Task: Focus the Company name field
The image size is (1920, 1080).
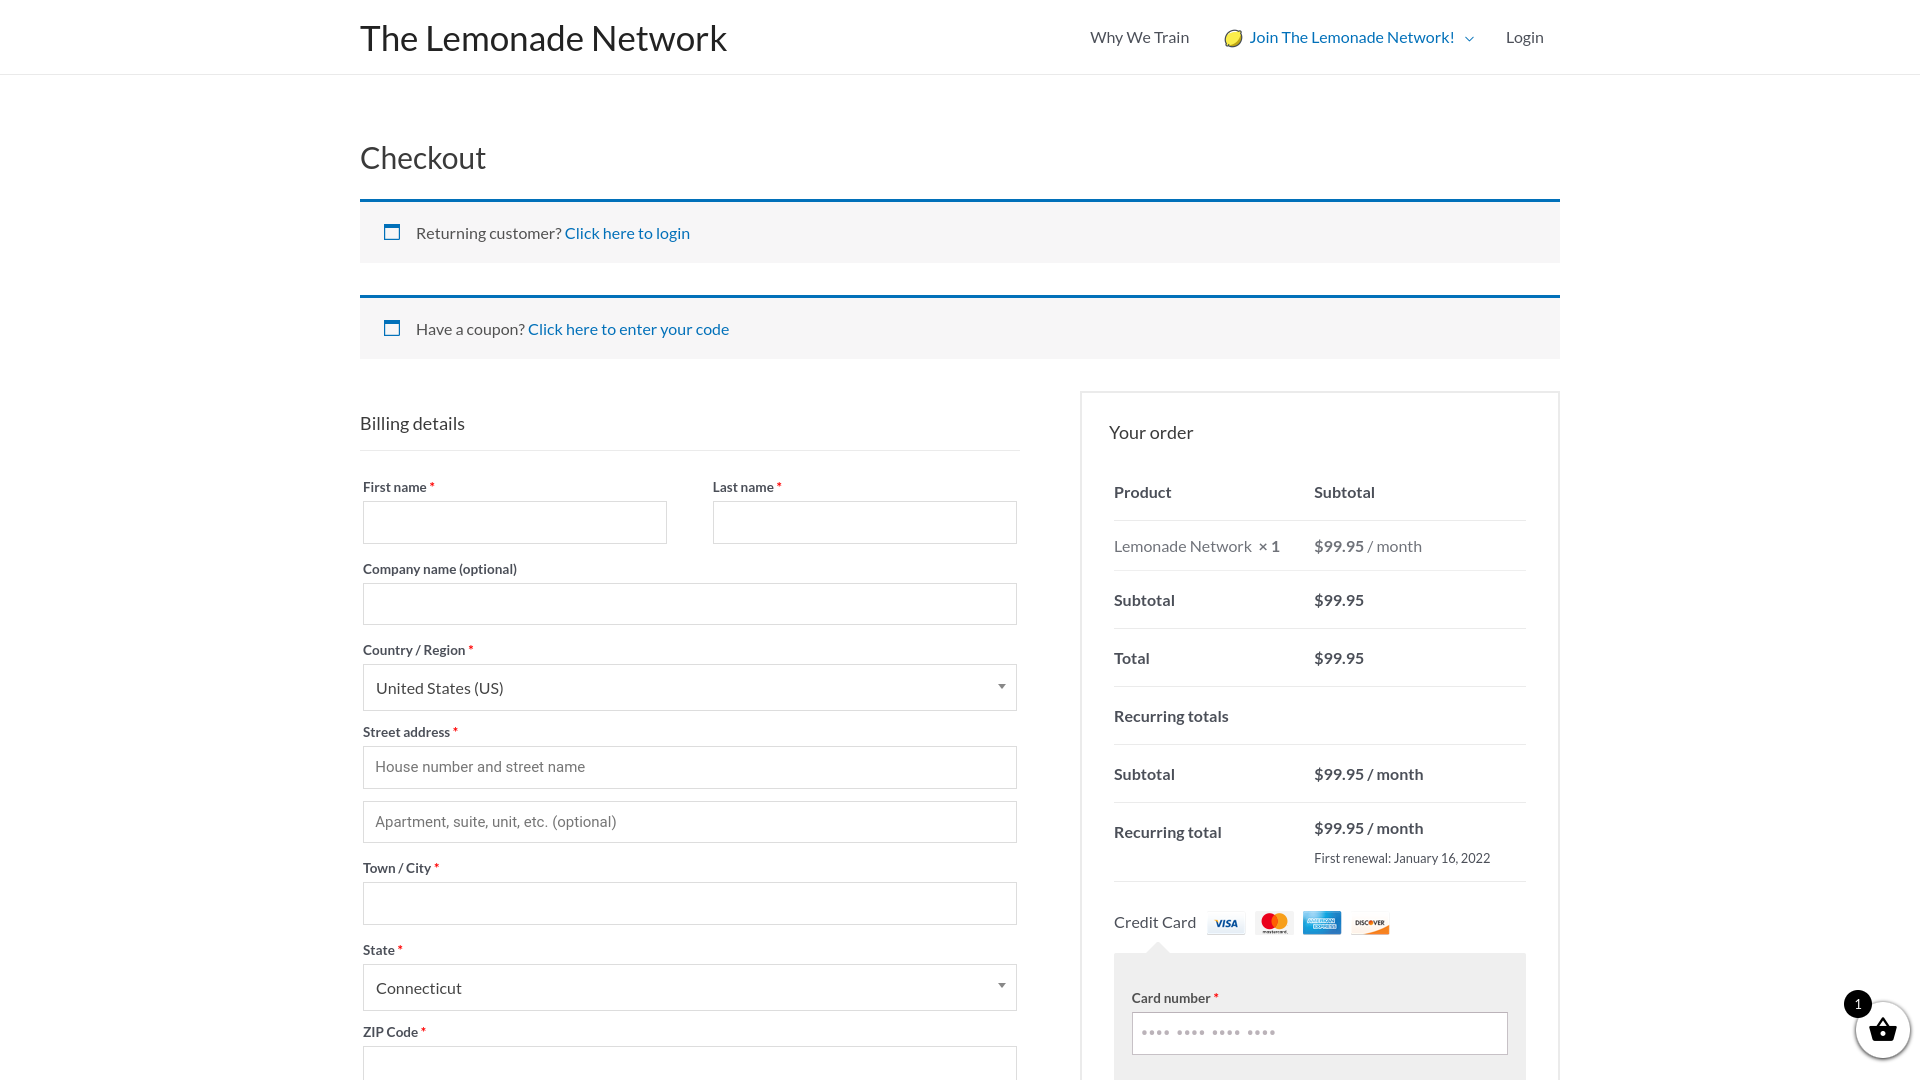Action: click(690, 604)
